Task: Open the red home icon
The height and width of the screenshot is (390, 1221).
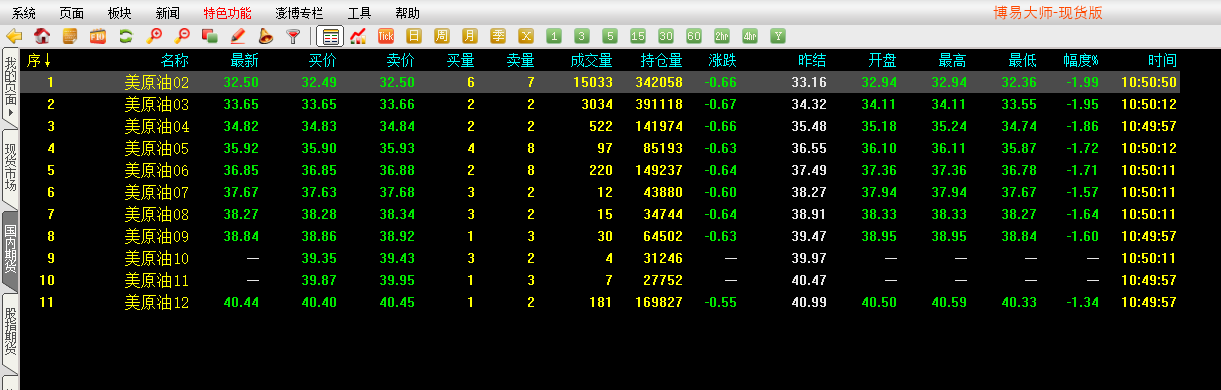Action: click(x=42, y=36)
